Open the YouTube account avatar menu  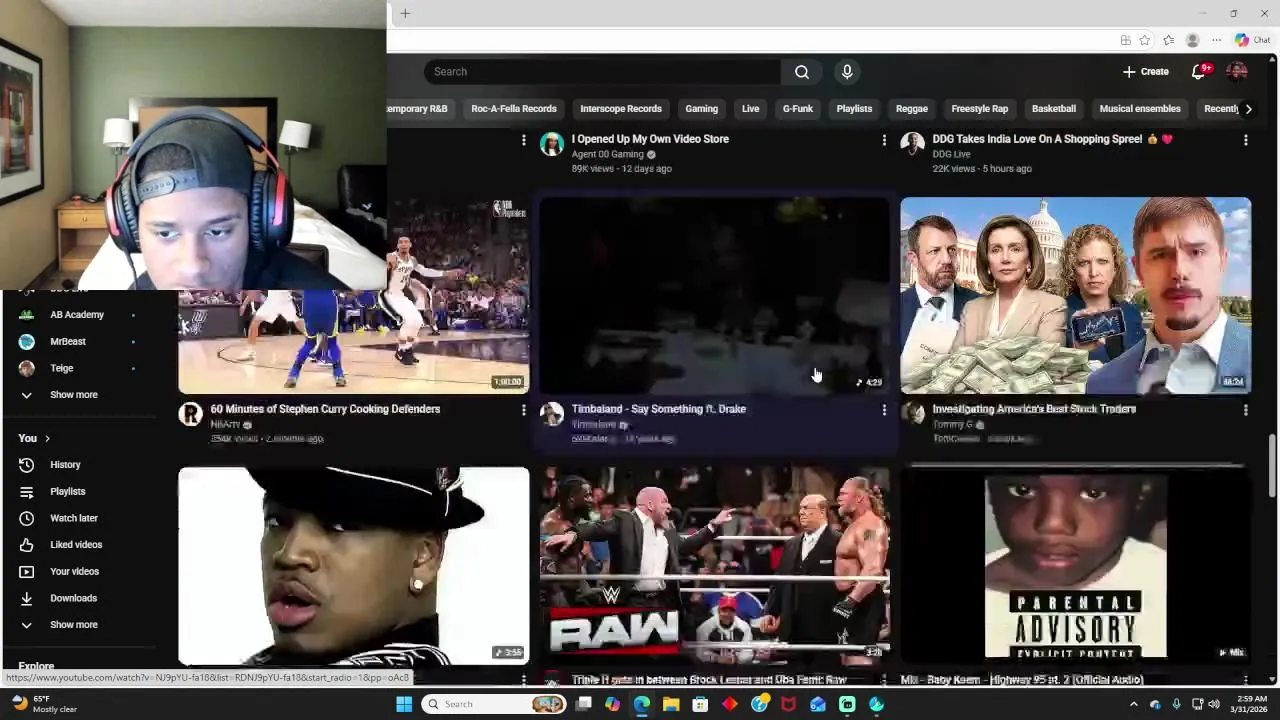(x=1237, y=72)
